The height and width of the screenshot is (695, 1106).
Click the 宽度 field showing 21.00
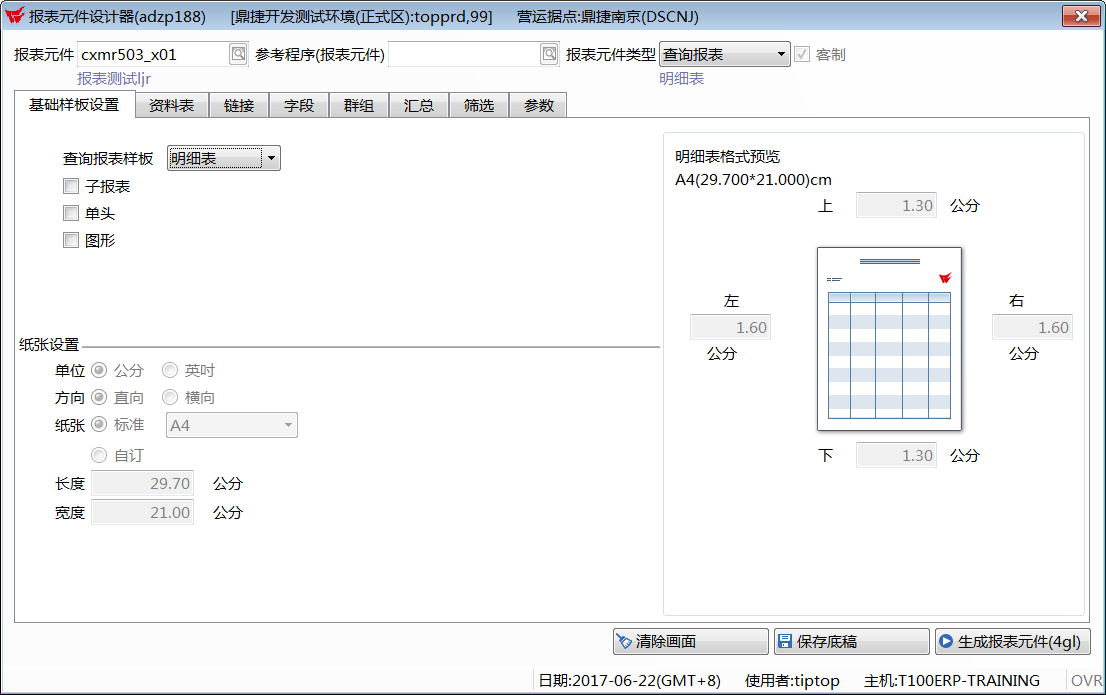[142, 512]
